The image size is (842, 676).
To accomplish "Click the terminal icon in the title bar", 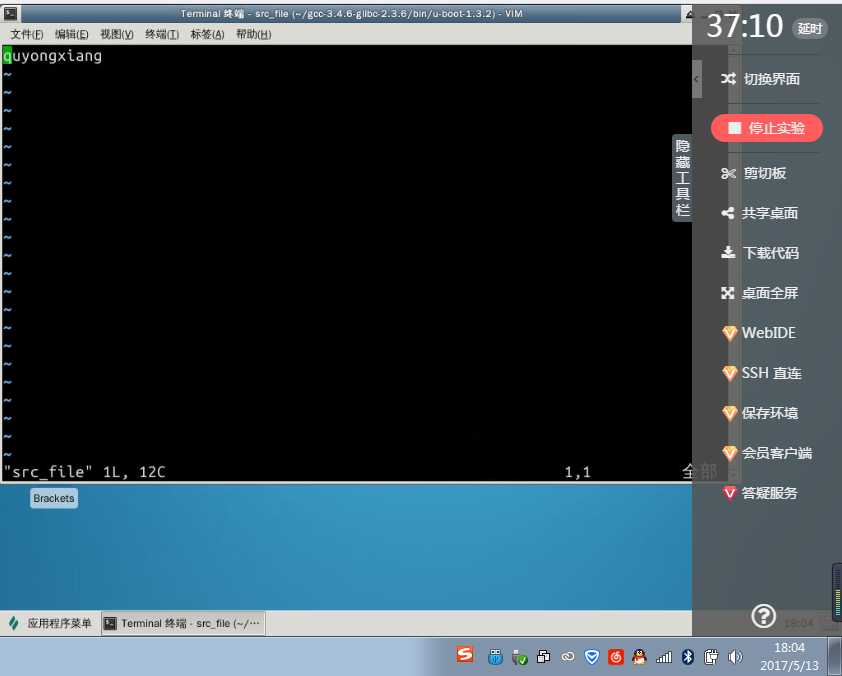I will (11, 13).
